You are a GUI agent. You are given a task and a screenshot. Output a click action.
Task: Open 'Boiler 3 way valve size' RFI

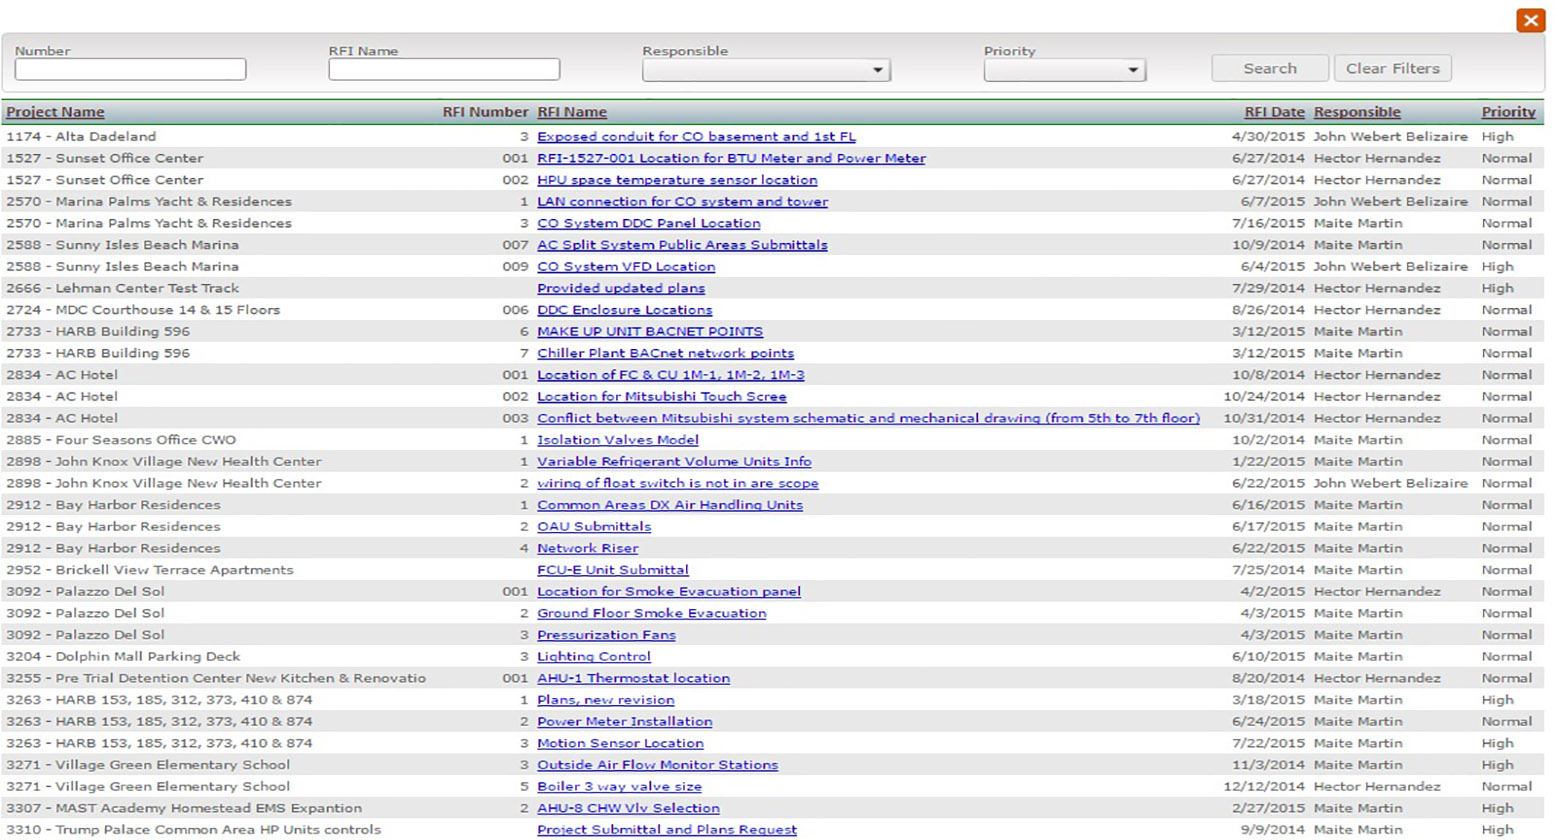[619, 787]
